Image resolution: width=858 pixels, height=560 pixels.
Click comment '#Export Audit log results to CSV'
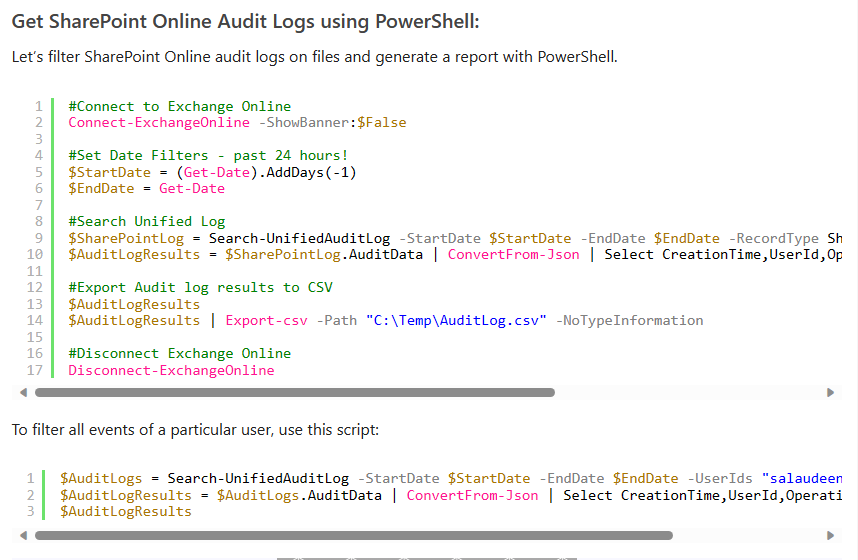(200, 287)
